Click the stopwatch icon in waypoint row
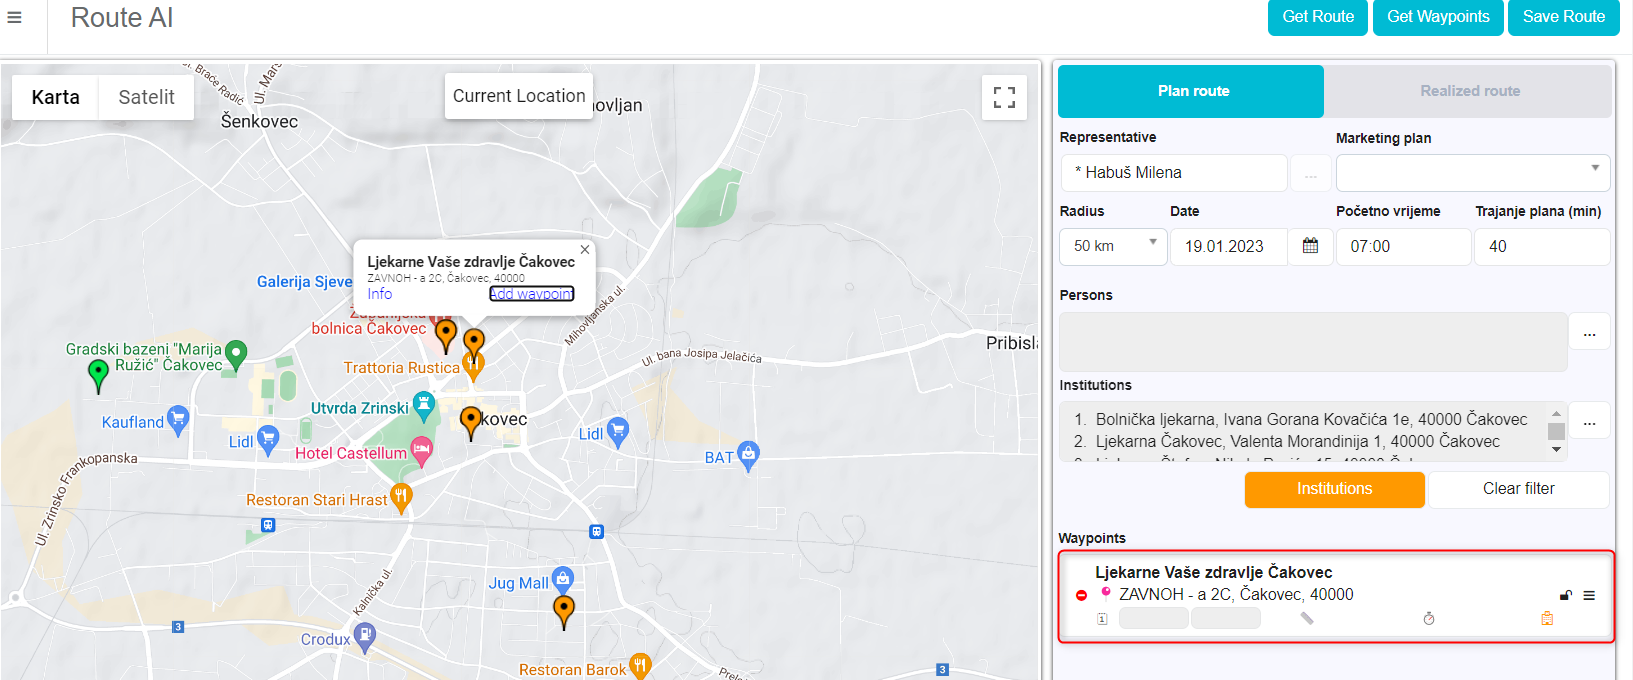Image resolution: width=1633 pixels, height=680 pixels. (x=1429, y=619)
